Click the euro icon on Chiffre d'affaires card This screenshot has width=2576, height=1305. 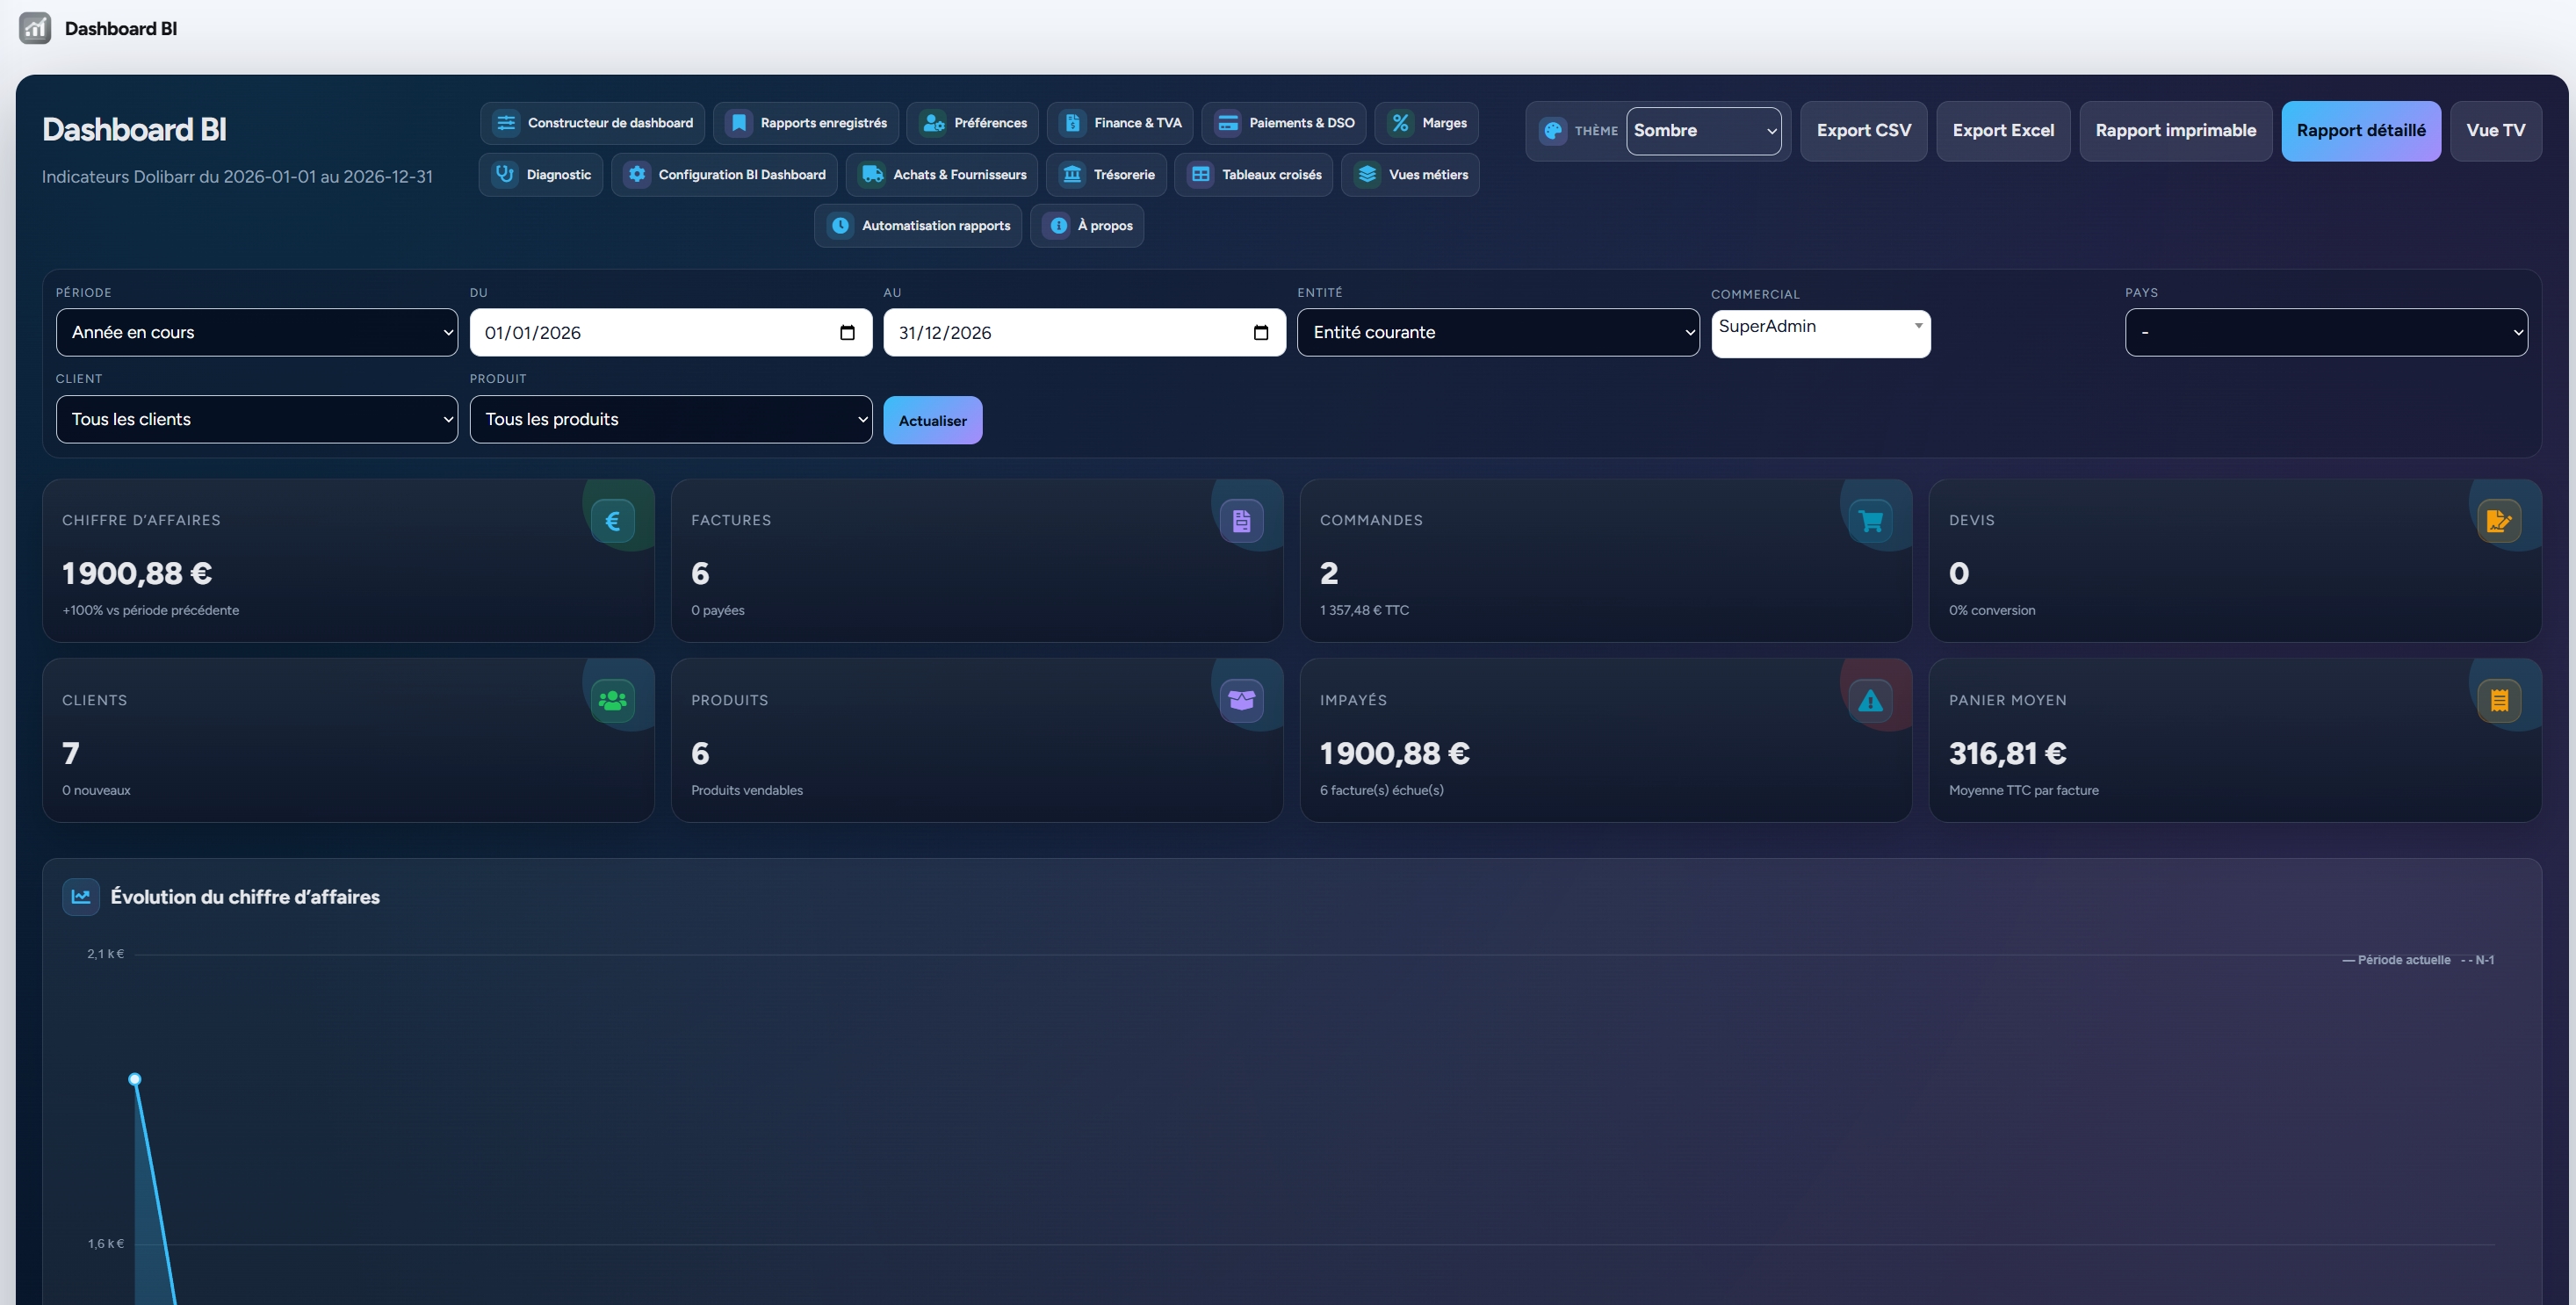[613, 521]
